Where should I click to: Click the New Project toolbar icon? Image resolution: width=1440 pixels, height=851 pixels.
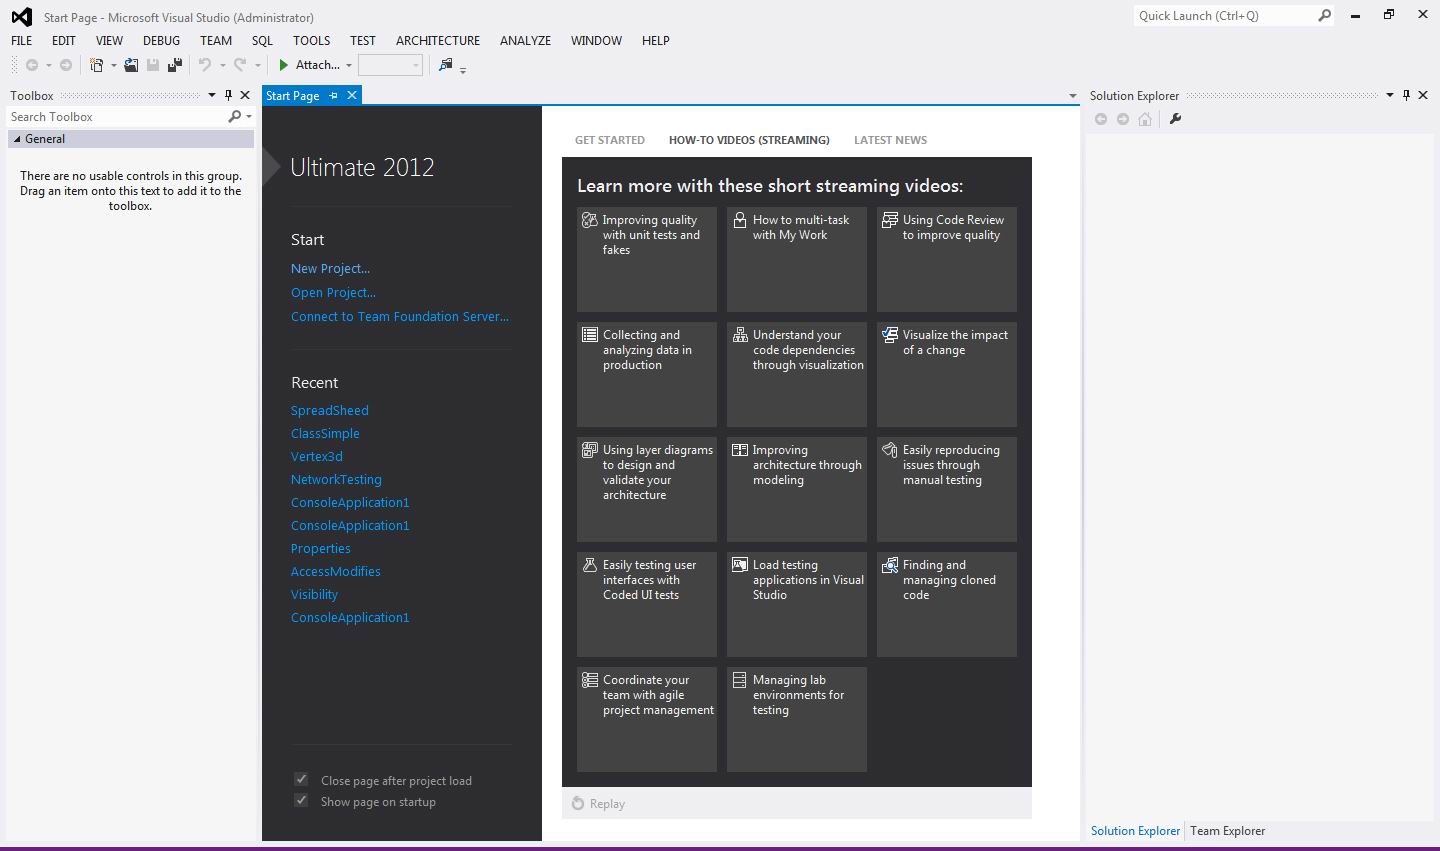[x=96, y=65]
